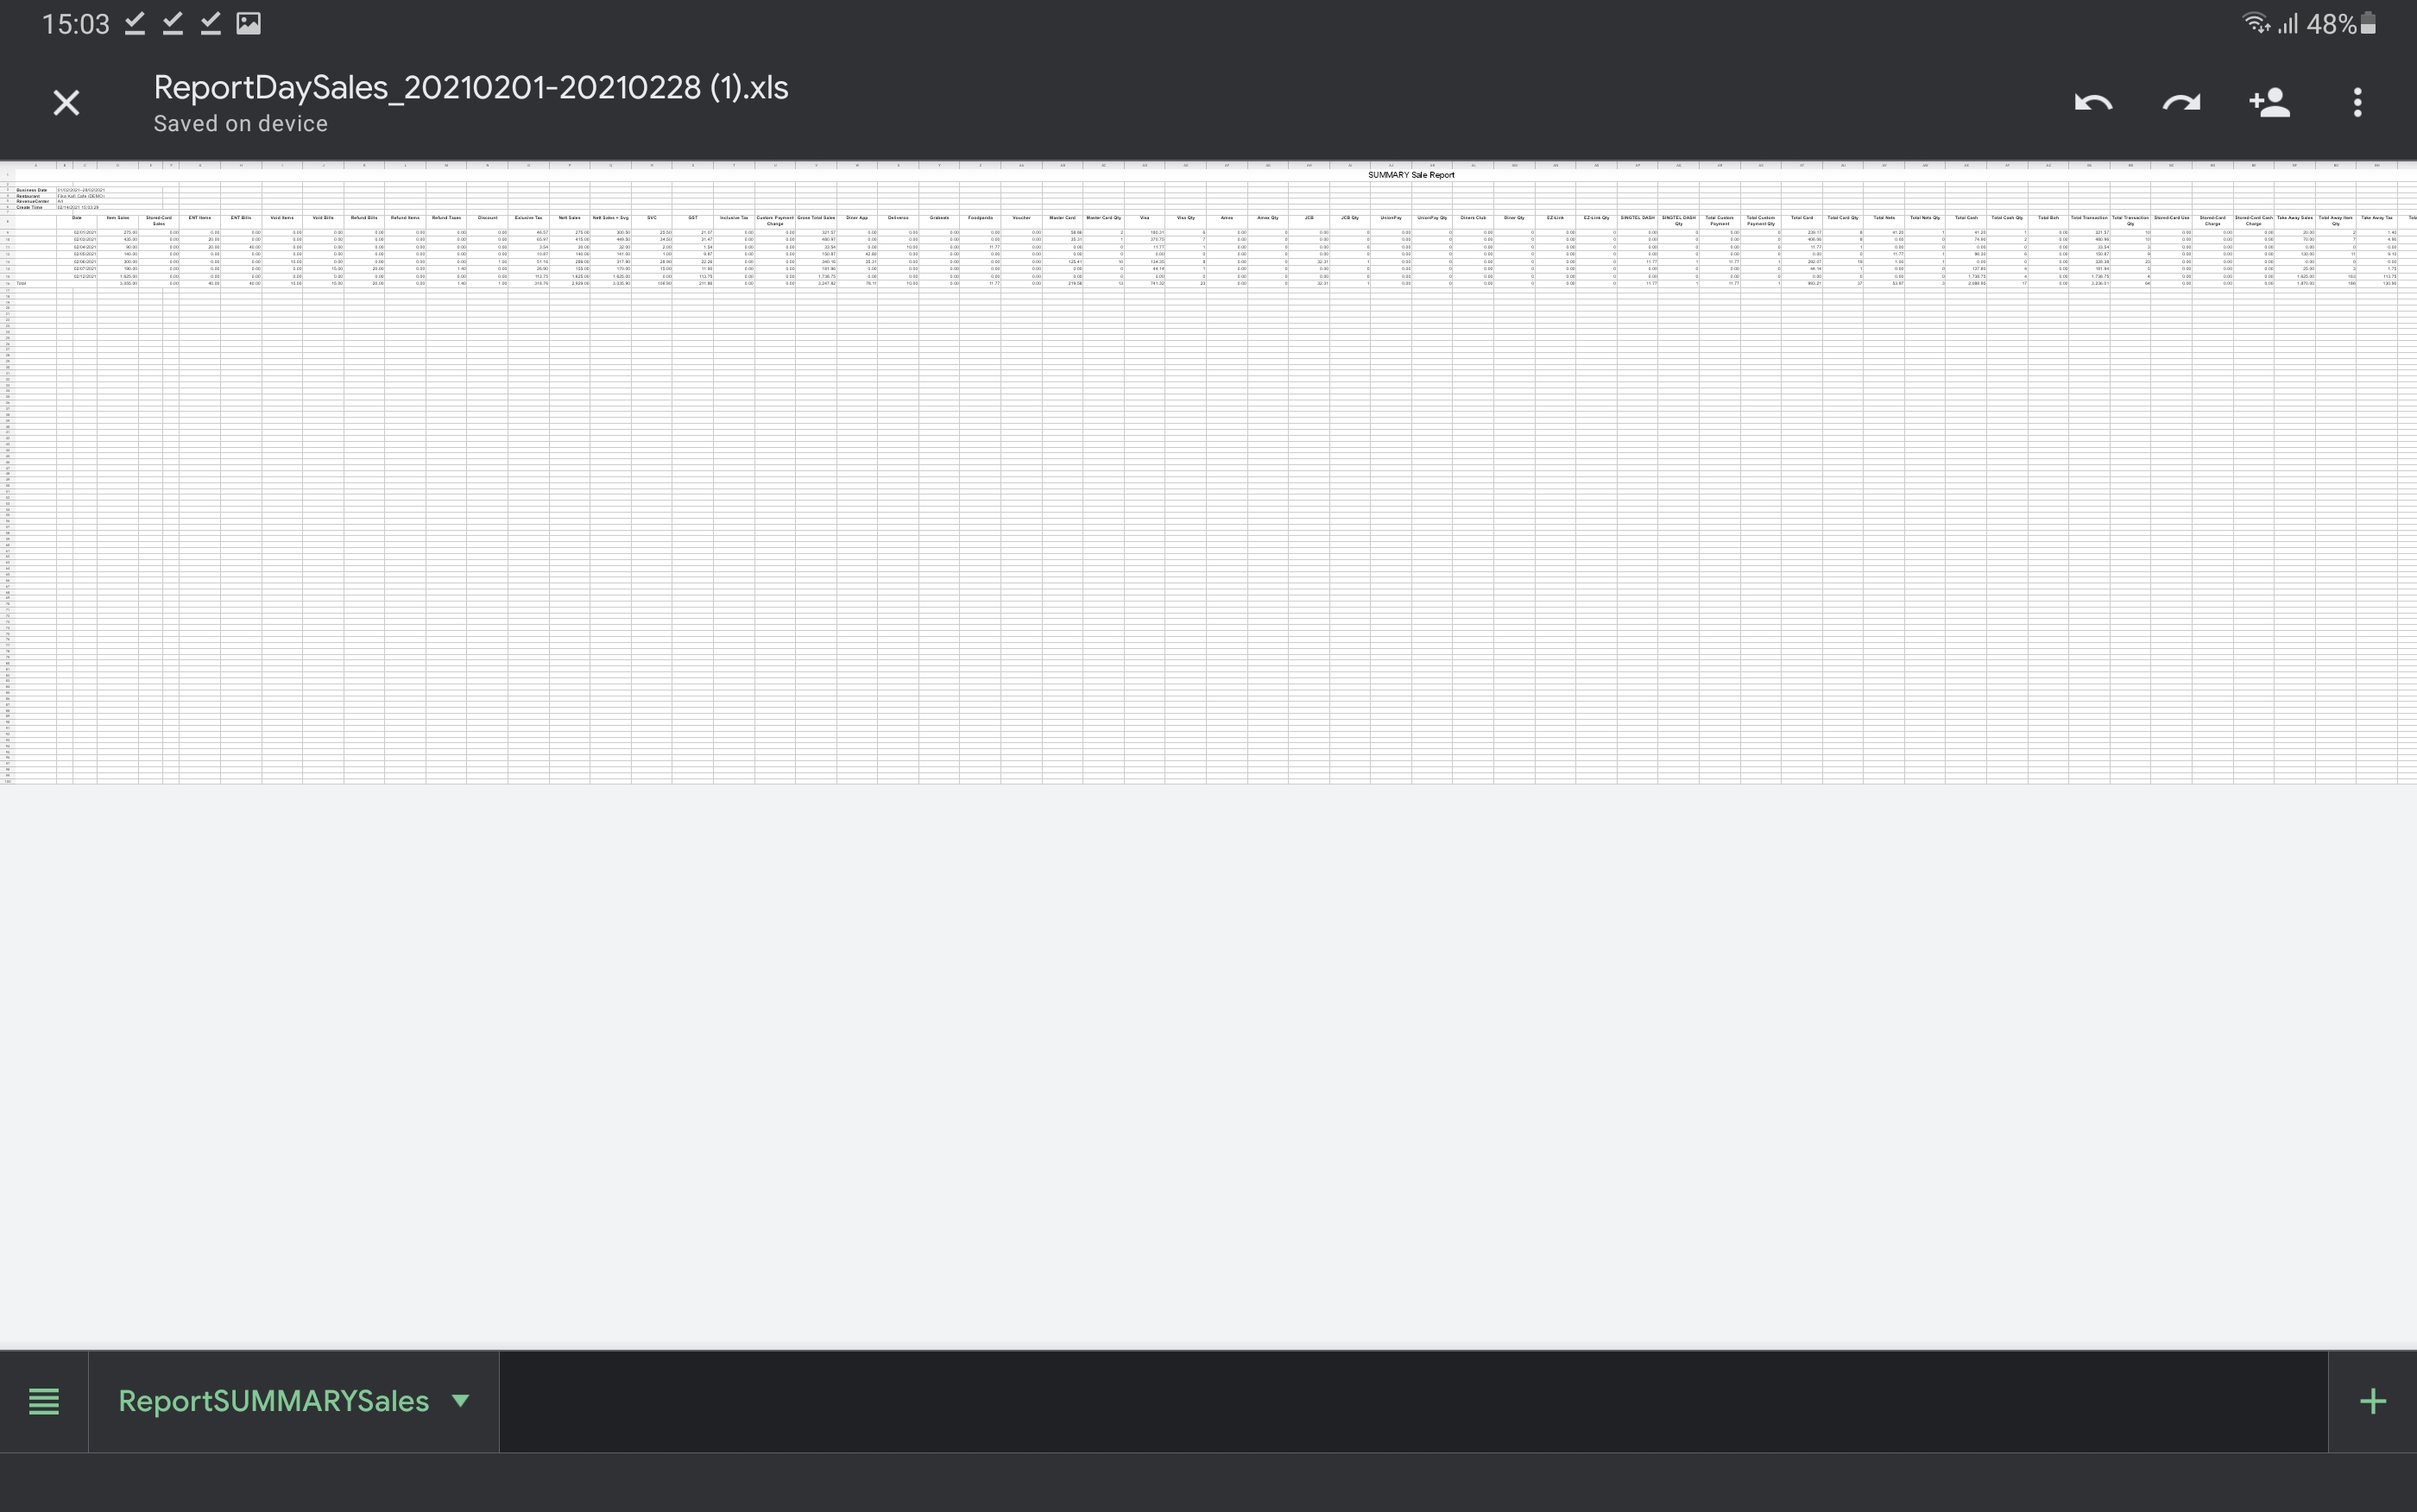
Task: Tap the file name title text
Action: [470, 88]
